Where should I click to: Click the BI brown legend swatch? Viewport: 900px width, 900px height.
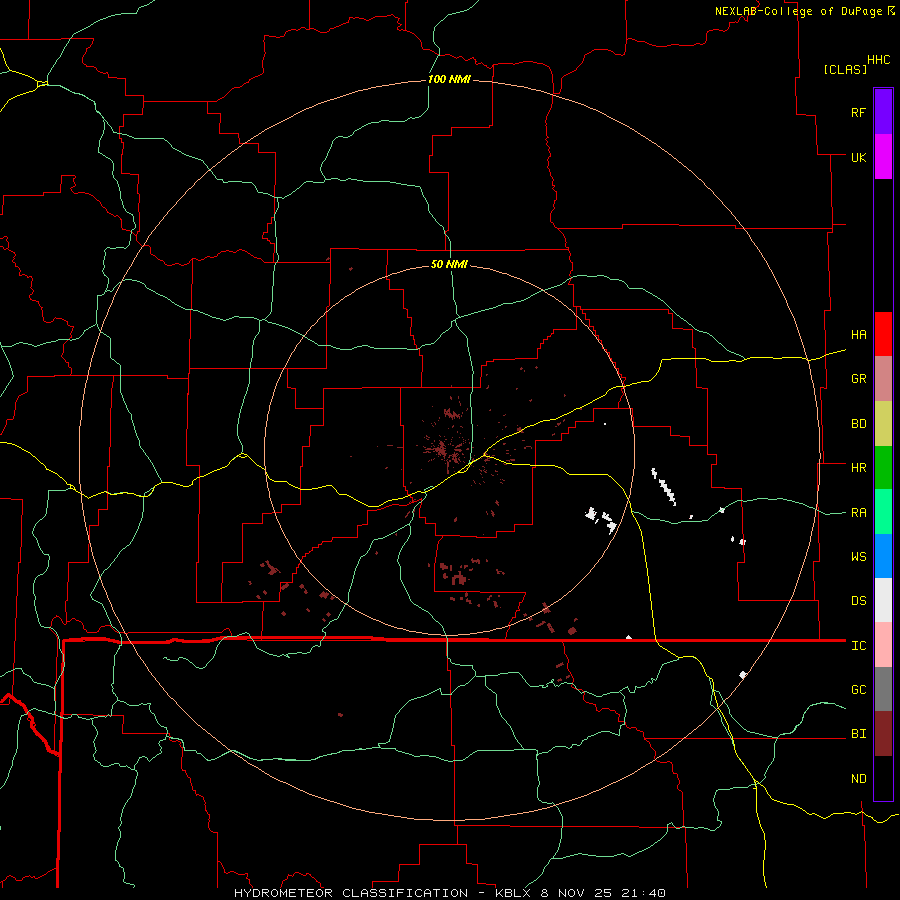pyautogui.click(x=883, y=734)
